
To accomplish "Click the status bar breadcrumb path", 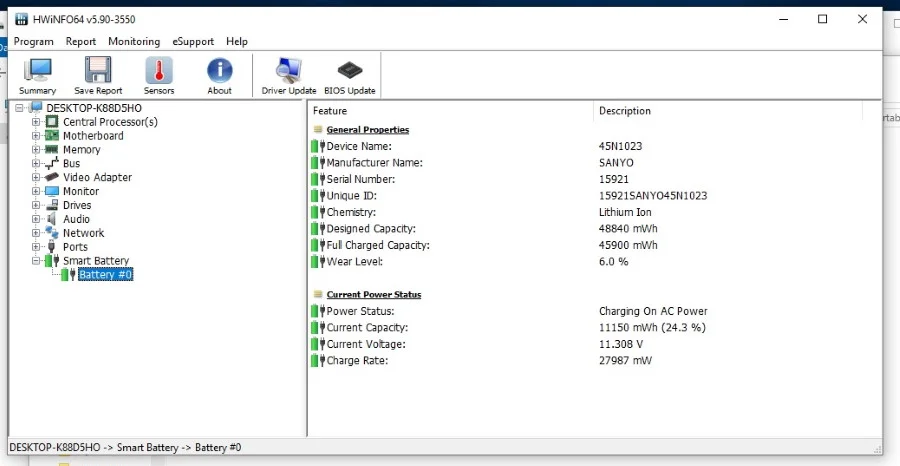I will click(125, 447).
